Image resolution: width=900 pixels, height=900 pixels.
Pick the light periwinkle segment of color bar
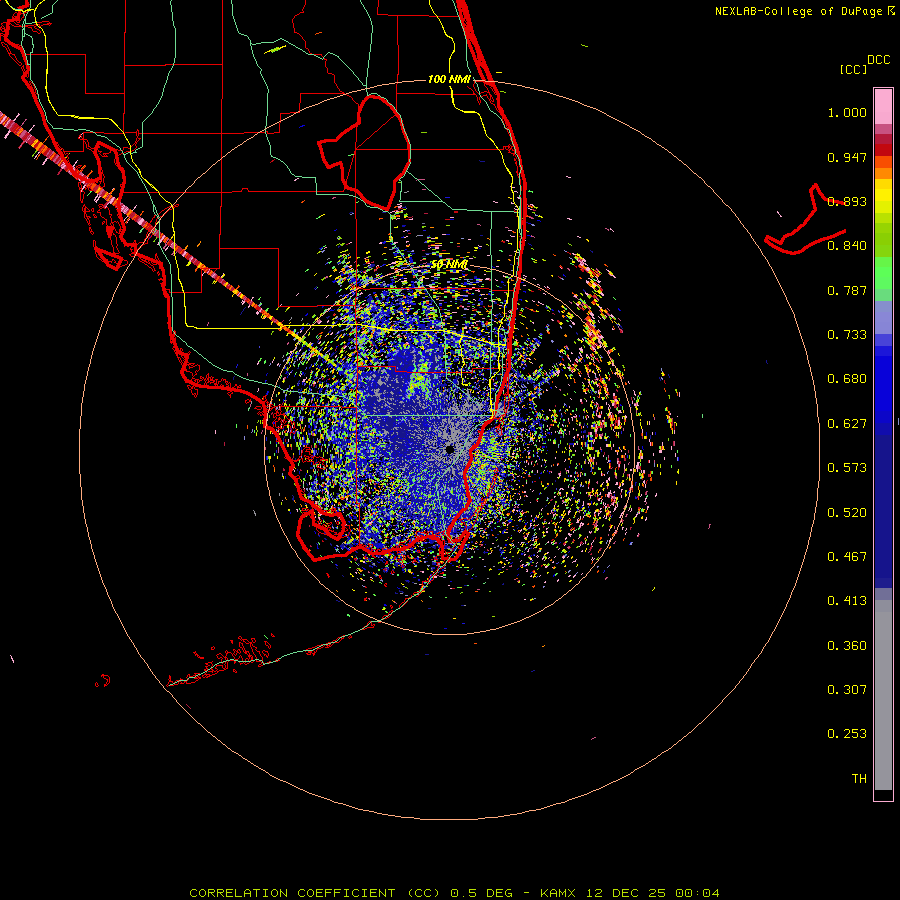pyautogui.click(x=883, y=317)
